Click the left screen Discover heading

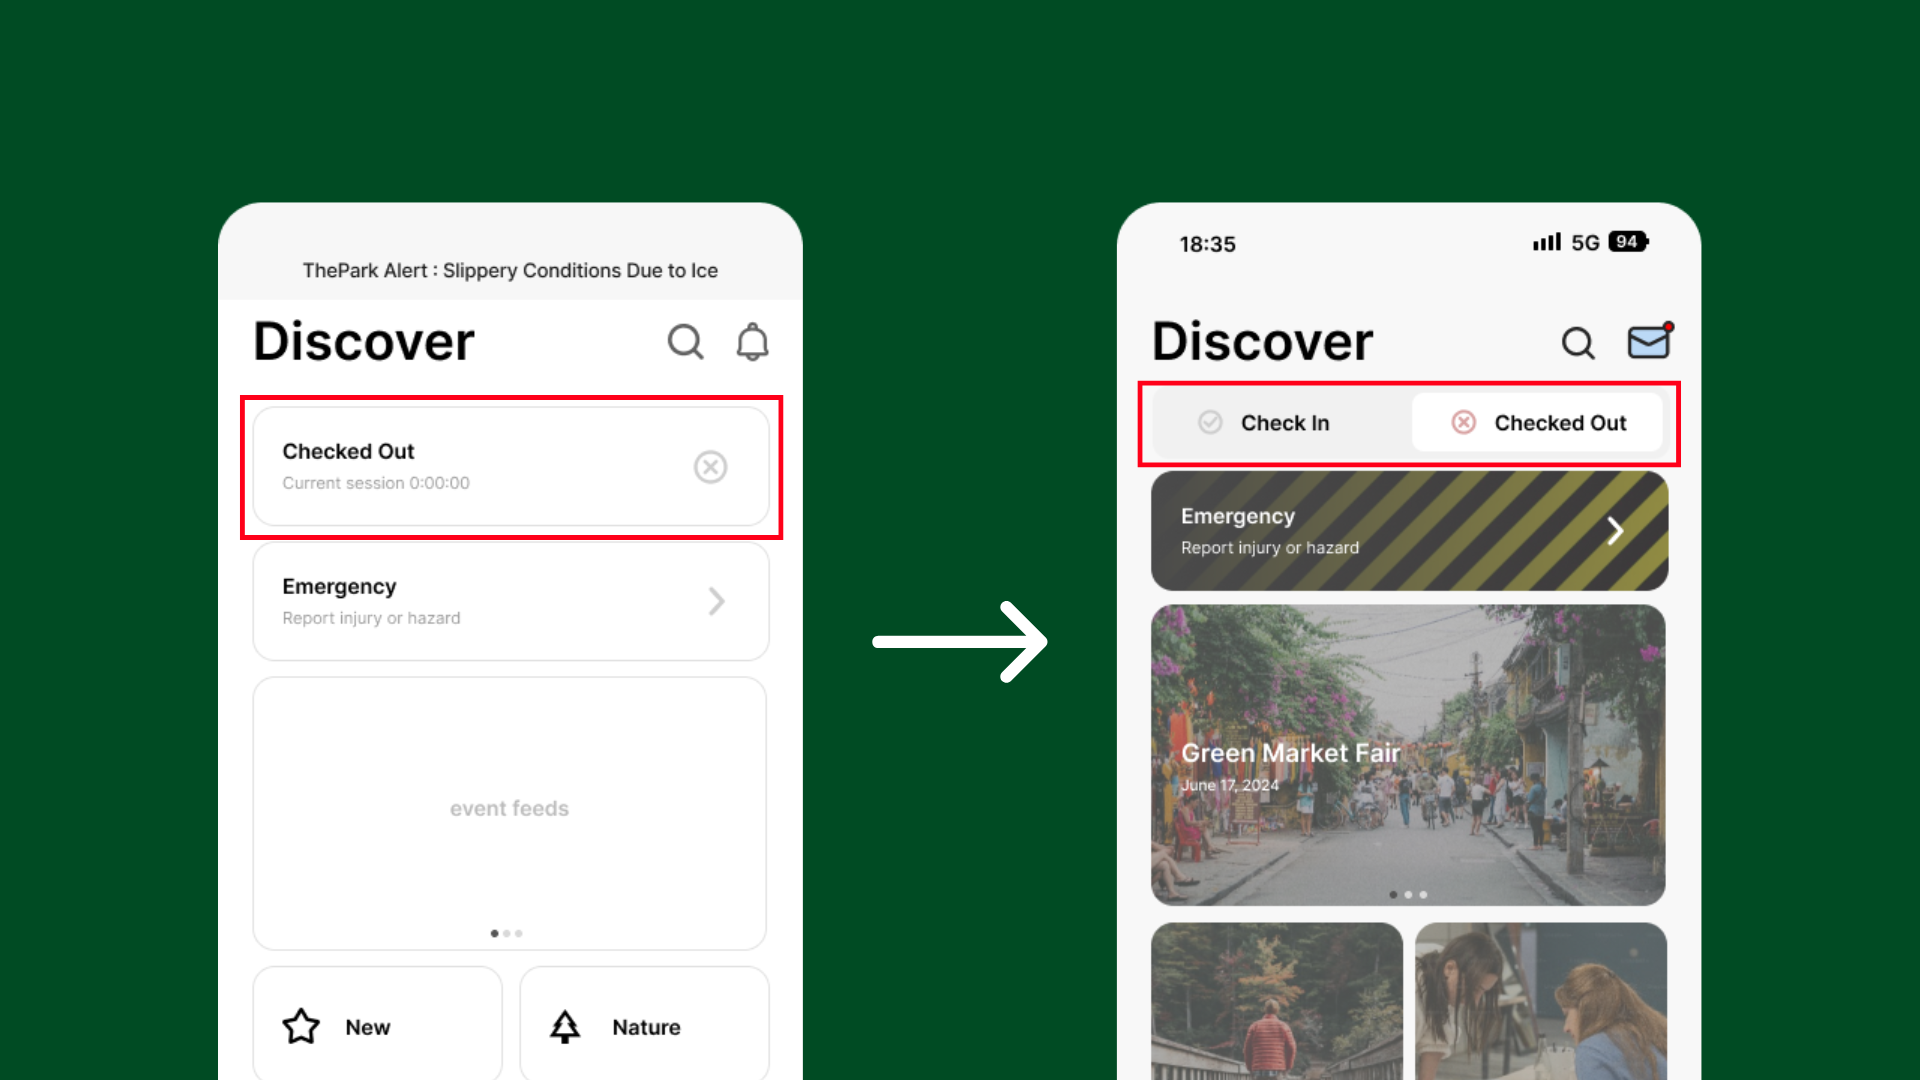coord(364,341)
